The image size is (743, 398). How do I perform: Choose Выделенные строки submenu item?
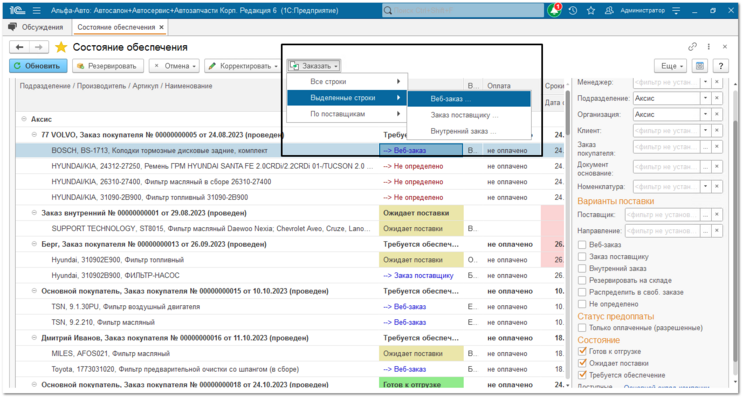tap(347, 98)
